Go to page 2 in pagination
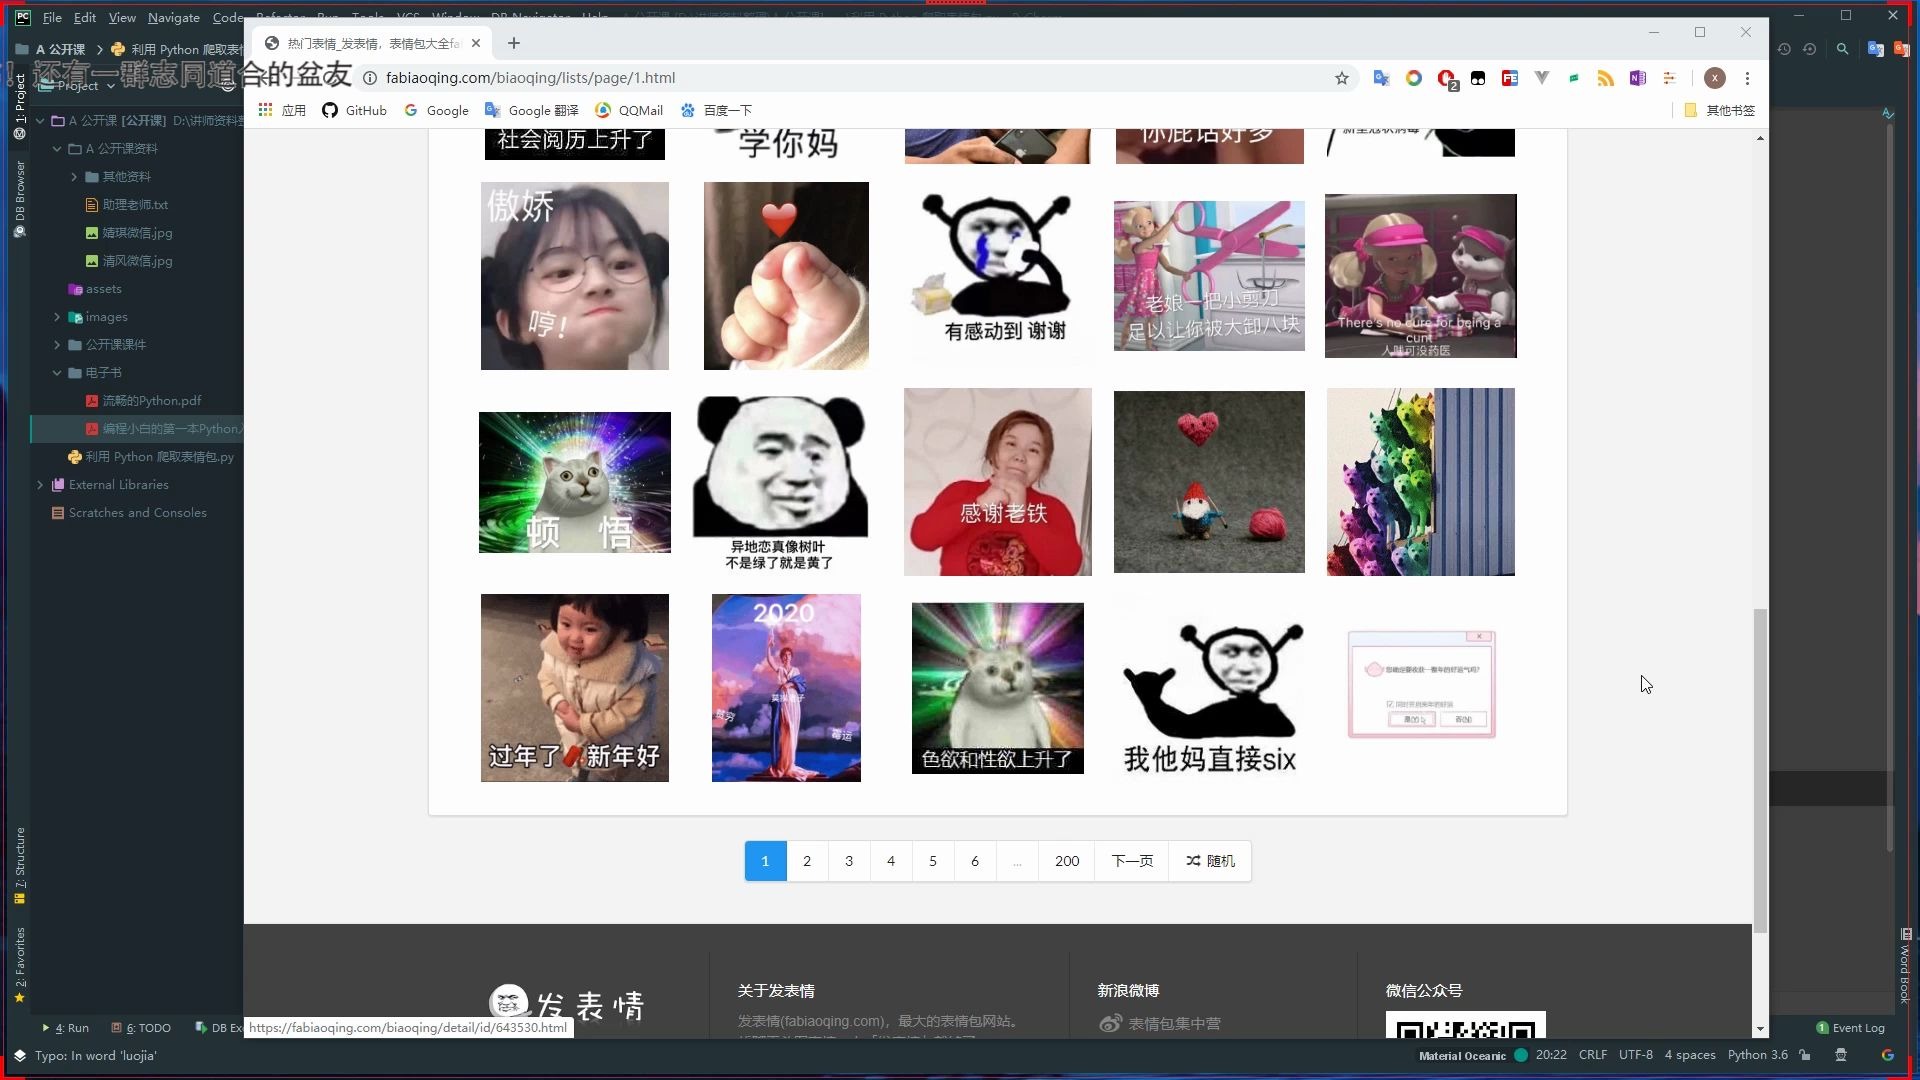Viewport: 1920px width, 1080px height. [x=807, y=861]
